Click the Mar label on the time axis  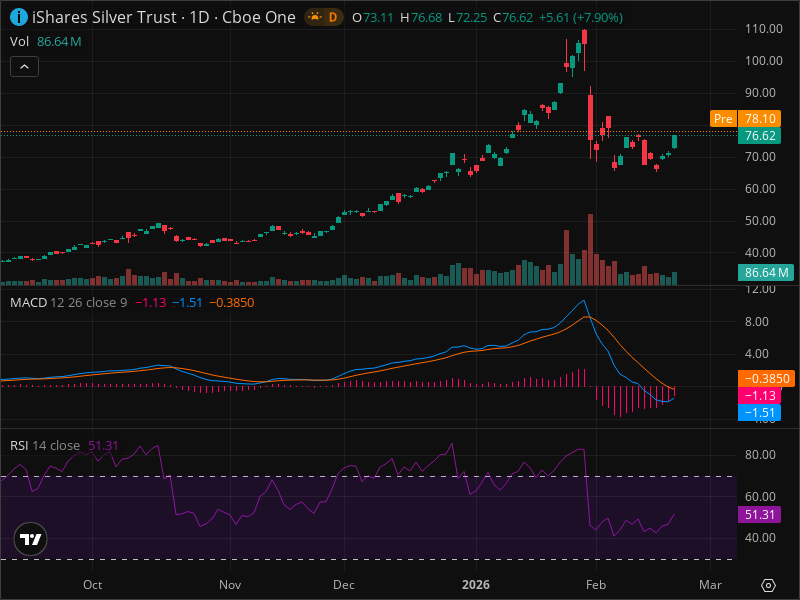[710, 585]
